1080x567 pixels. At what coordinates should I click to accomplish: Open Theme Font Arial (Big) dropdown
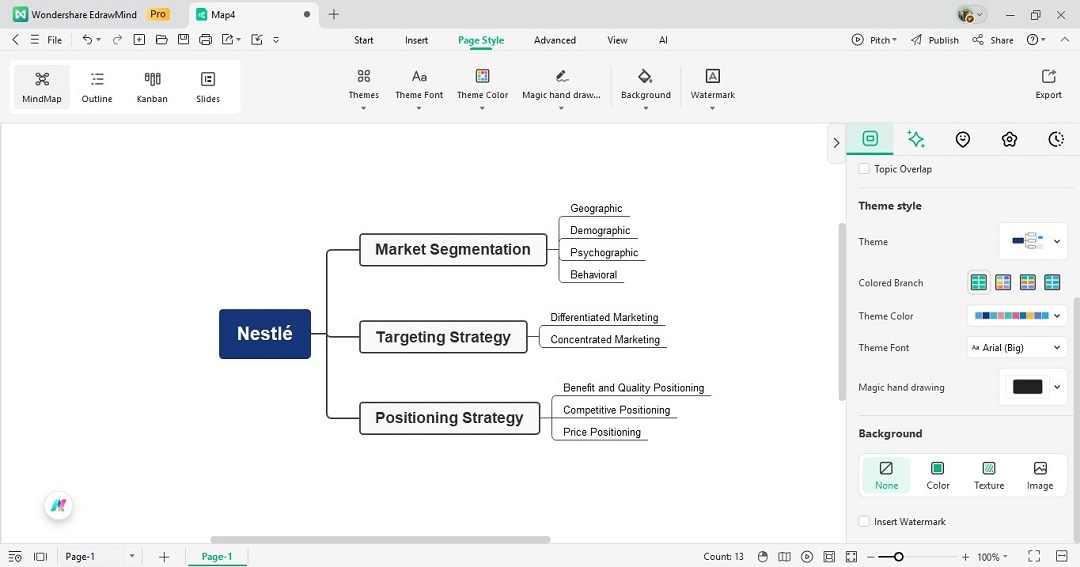point(1017,347)
